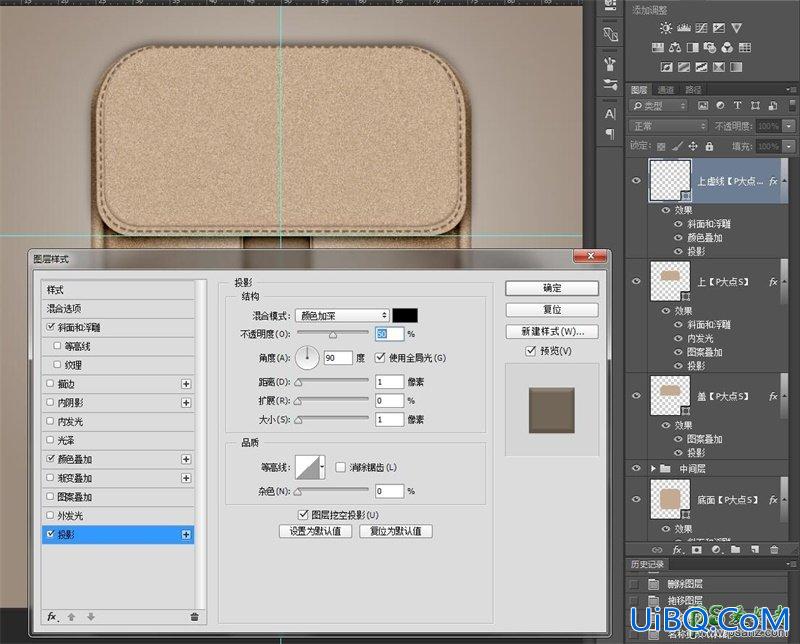Open Brush Presets panel icon

tap(610, 85)
